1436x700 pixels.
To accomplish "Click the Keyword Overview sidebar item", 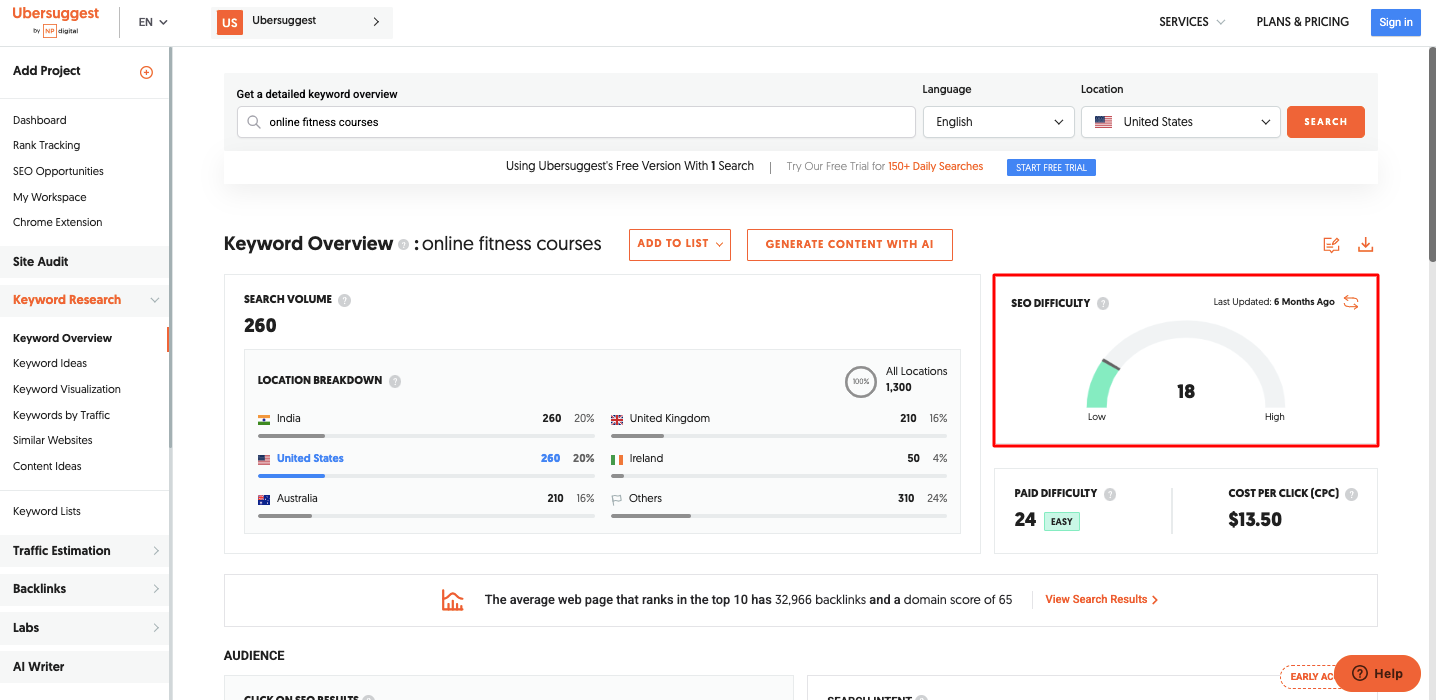I will click(63, 339).
